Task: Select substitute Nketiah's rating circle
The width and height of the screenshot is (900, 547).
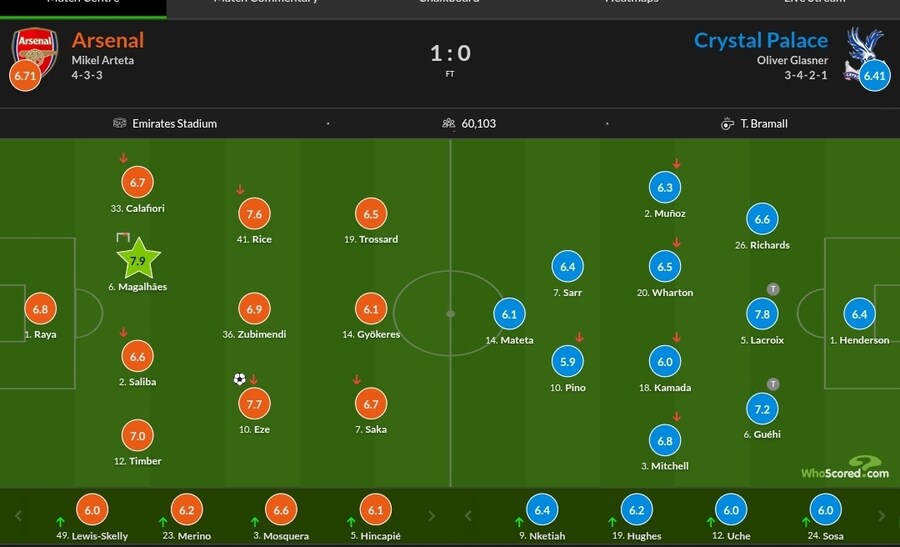Action: (x=541, y=511)
